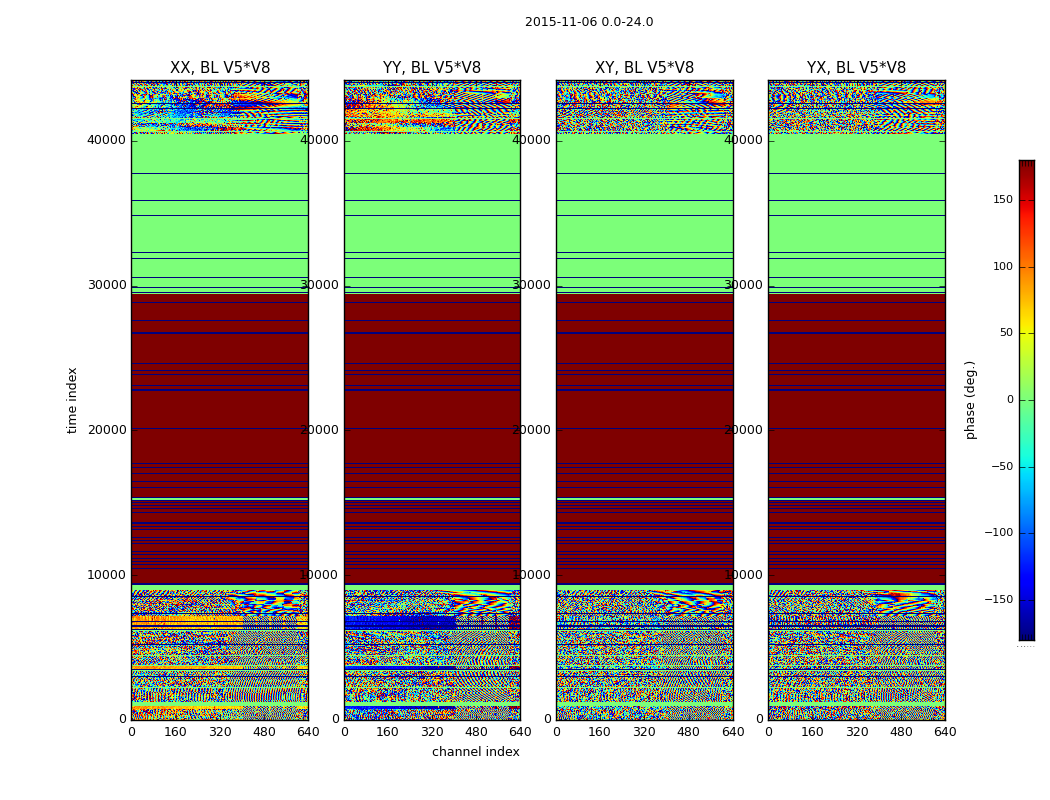Select the 0 tick label beside the colorbar
1050x800 pixels.
click(1009, 400)
